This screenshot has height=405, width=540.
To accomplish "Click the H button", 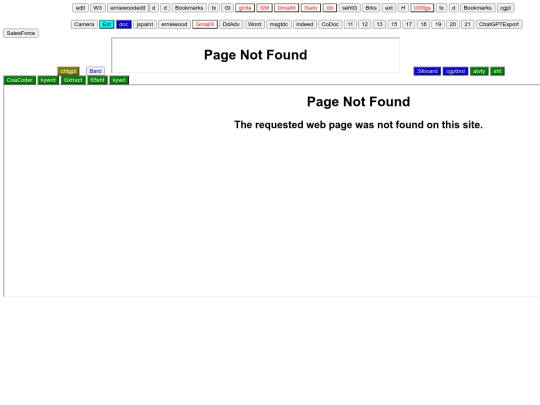I will click(x=403, y=8).
